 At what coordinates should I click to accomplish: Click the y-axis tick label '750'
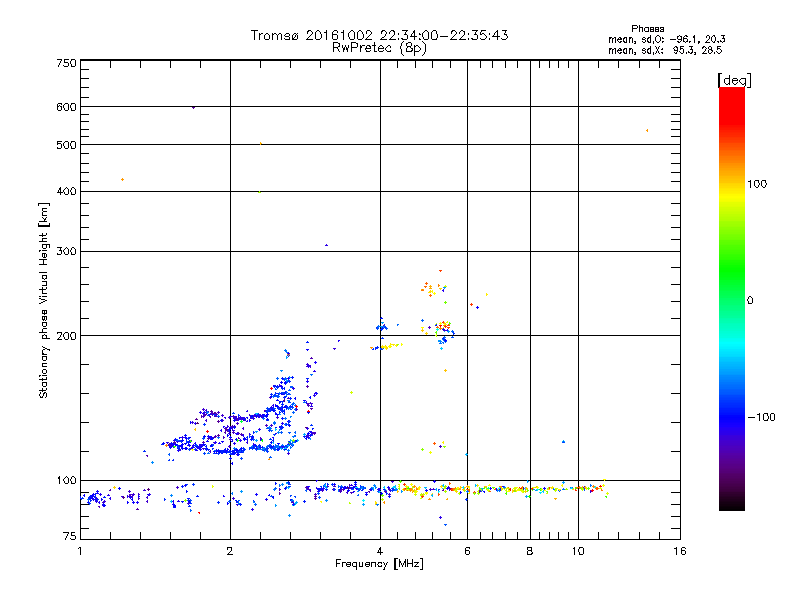pyautogui.click(x=66, y=63)
